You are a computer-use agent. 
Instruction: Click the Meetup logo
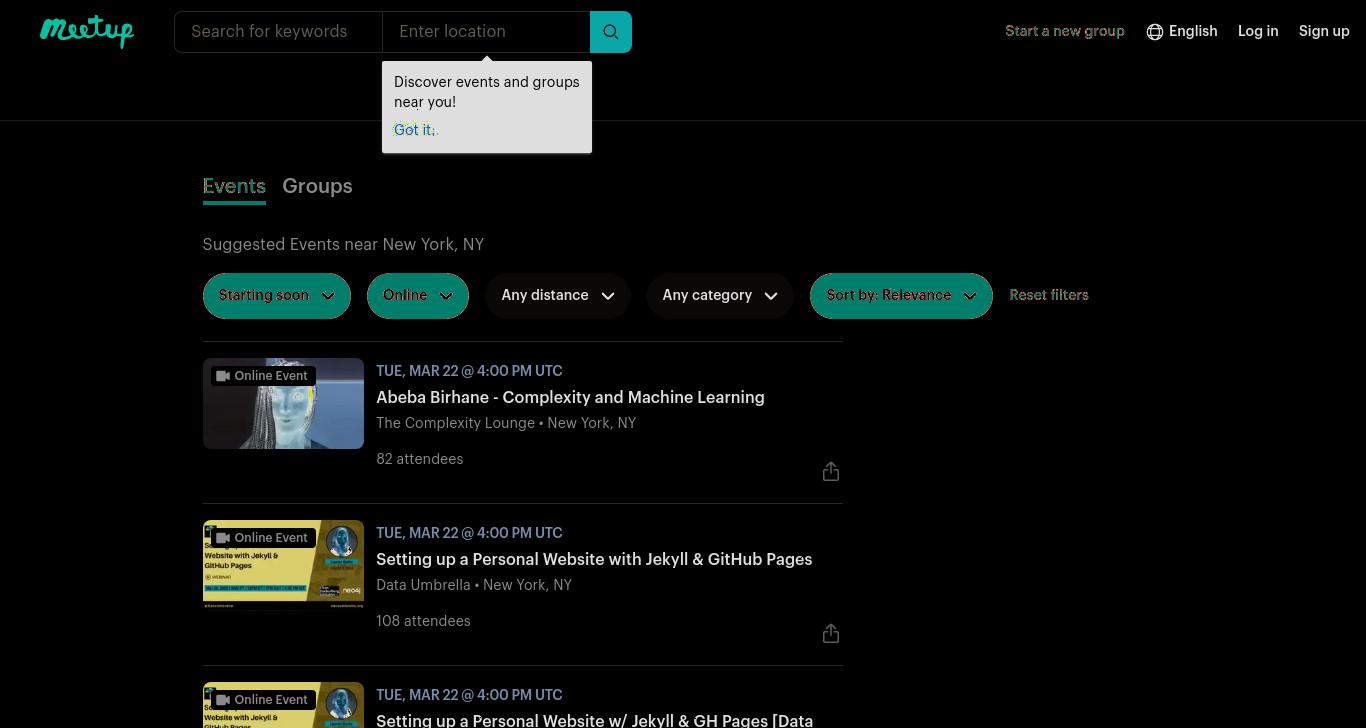point(87,31)
